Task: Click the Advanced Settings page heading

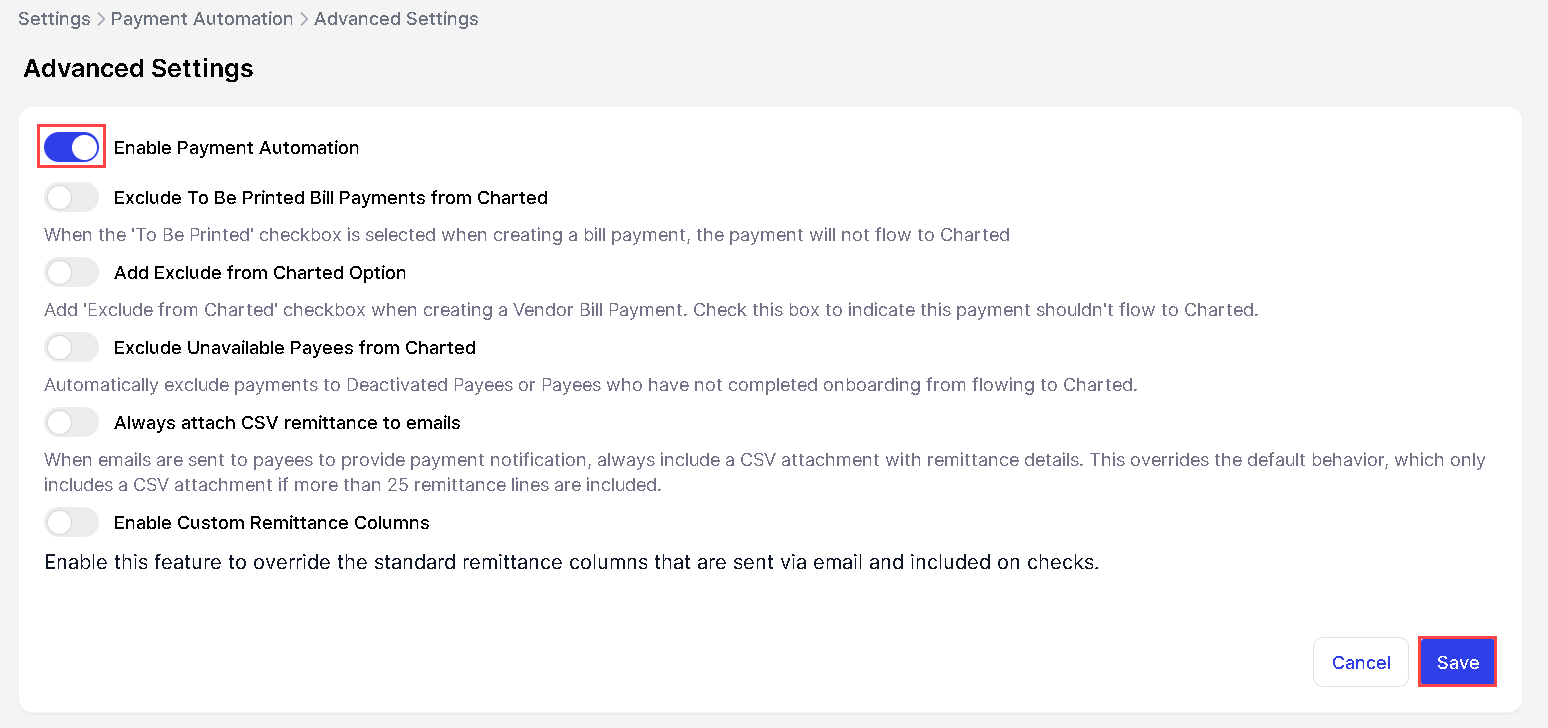Action: point(138,68)
